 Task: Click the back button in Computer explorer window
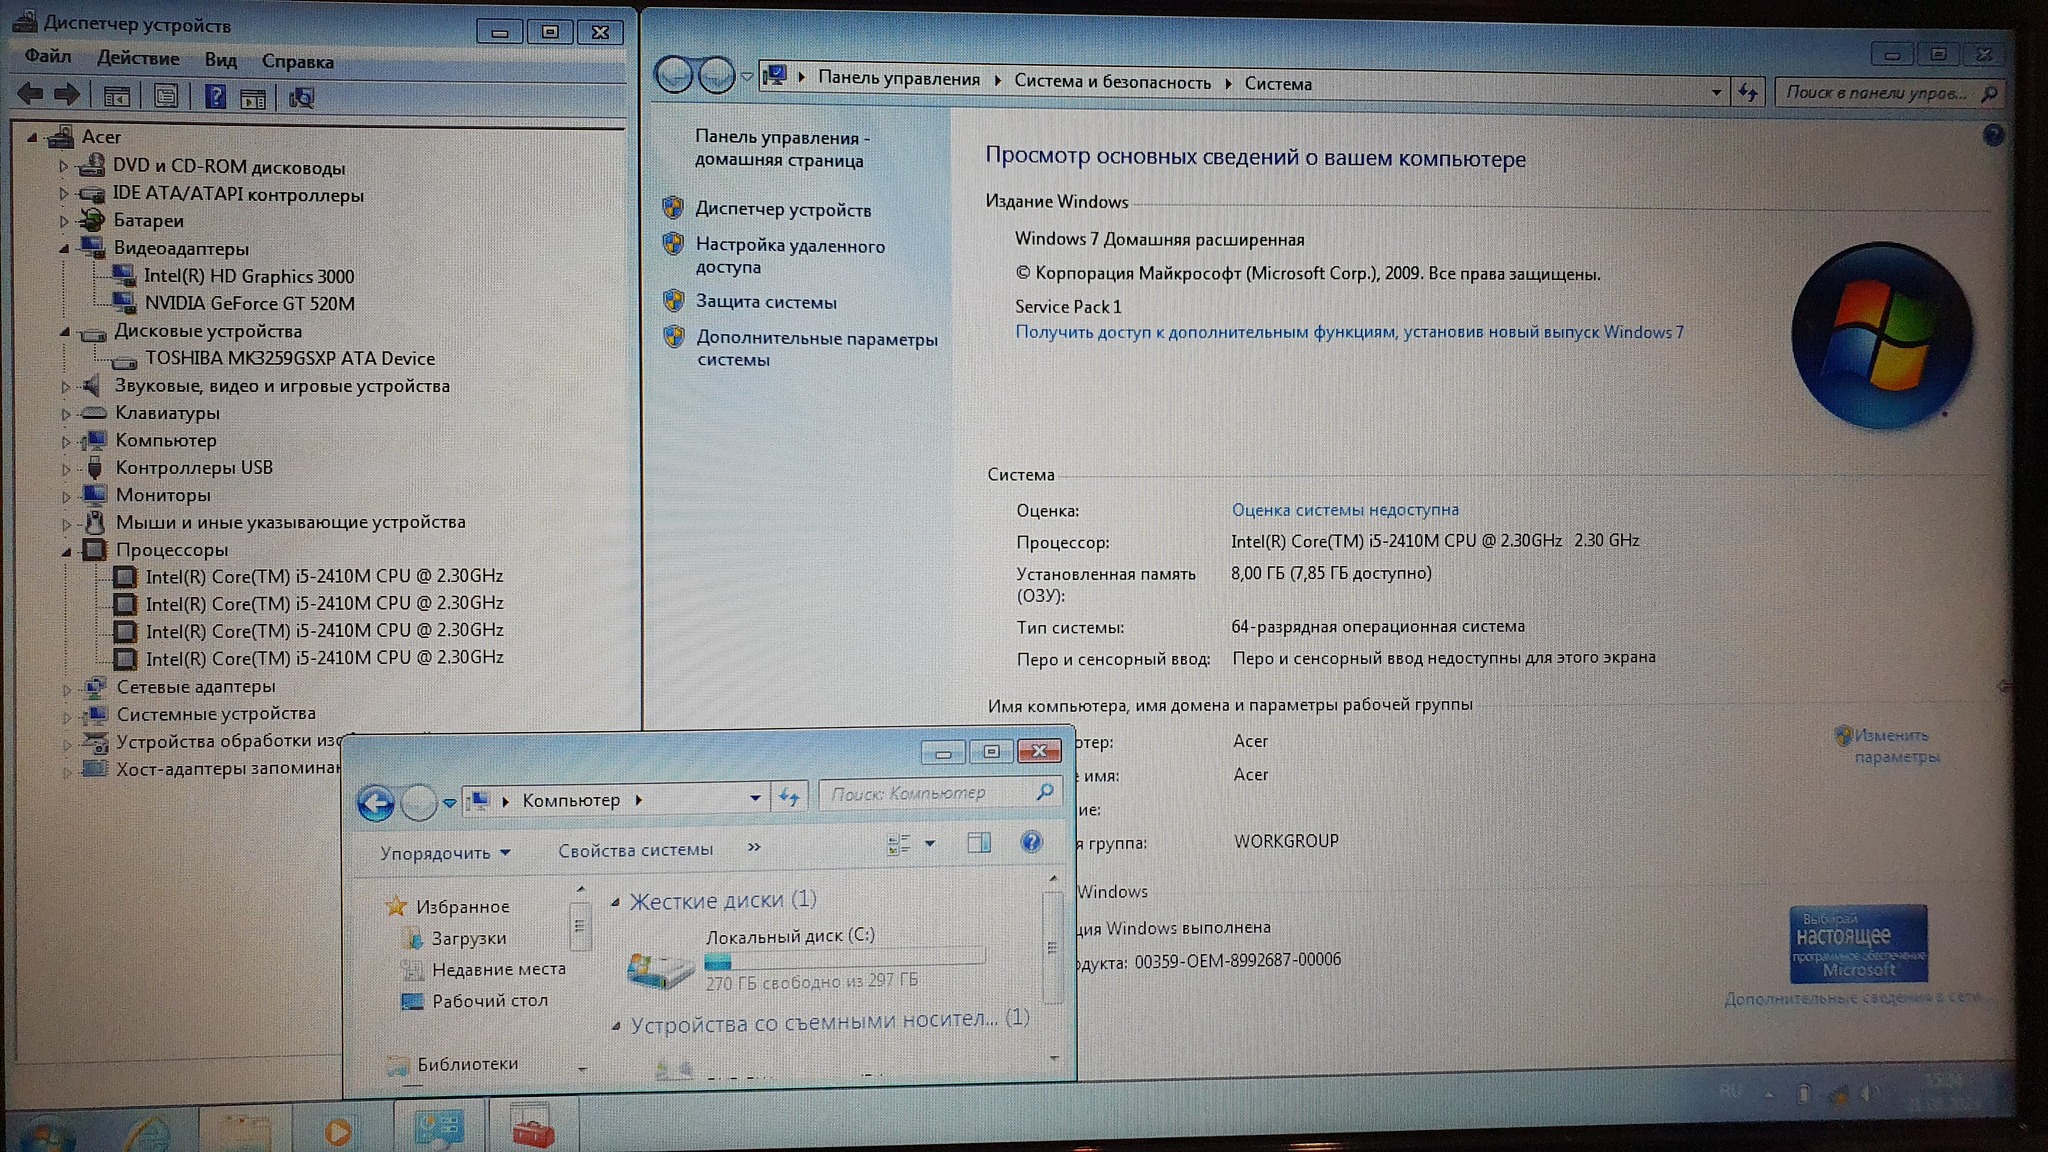point(376,802)
